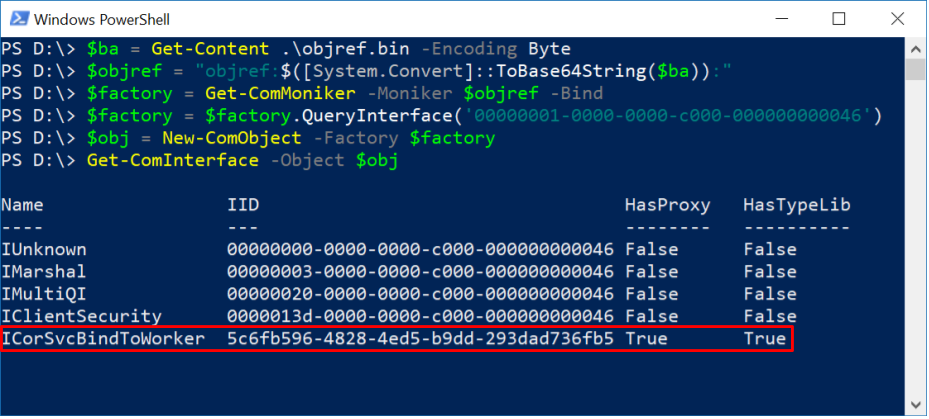
Task: Click the HasTypeLib column header
Action: (x=796, y=205)
